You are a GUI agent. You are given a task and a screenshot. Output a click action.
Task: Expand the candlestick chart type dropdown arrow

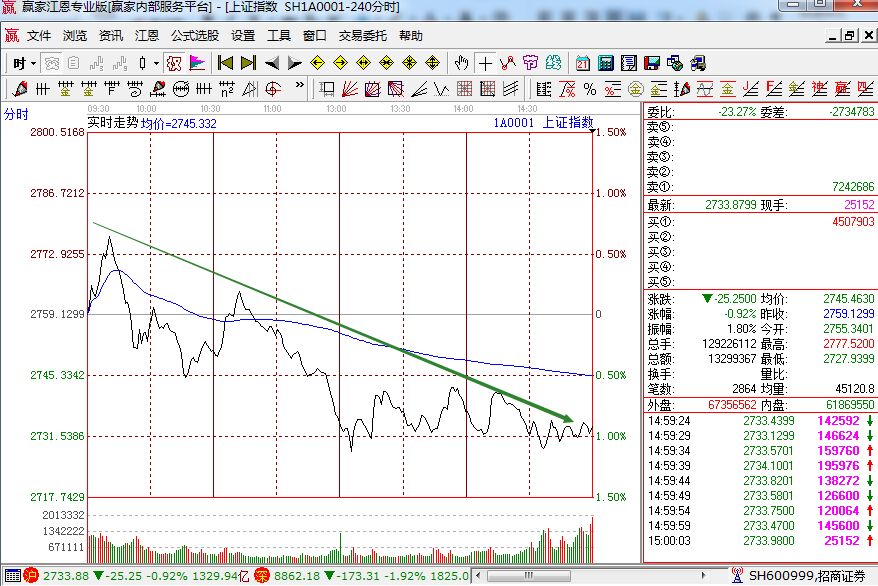pyautogui.click(x=156, y=63)
